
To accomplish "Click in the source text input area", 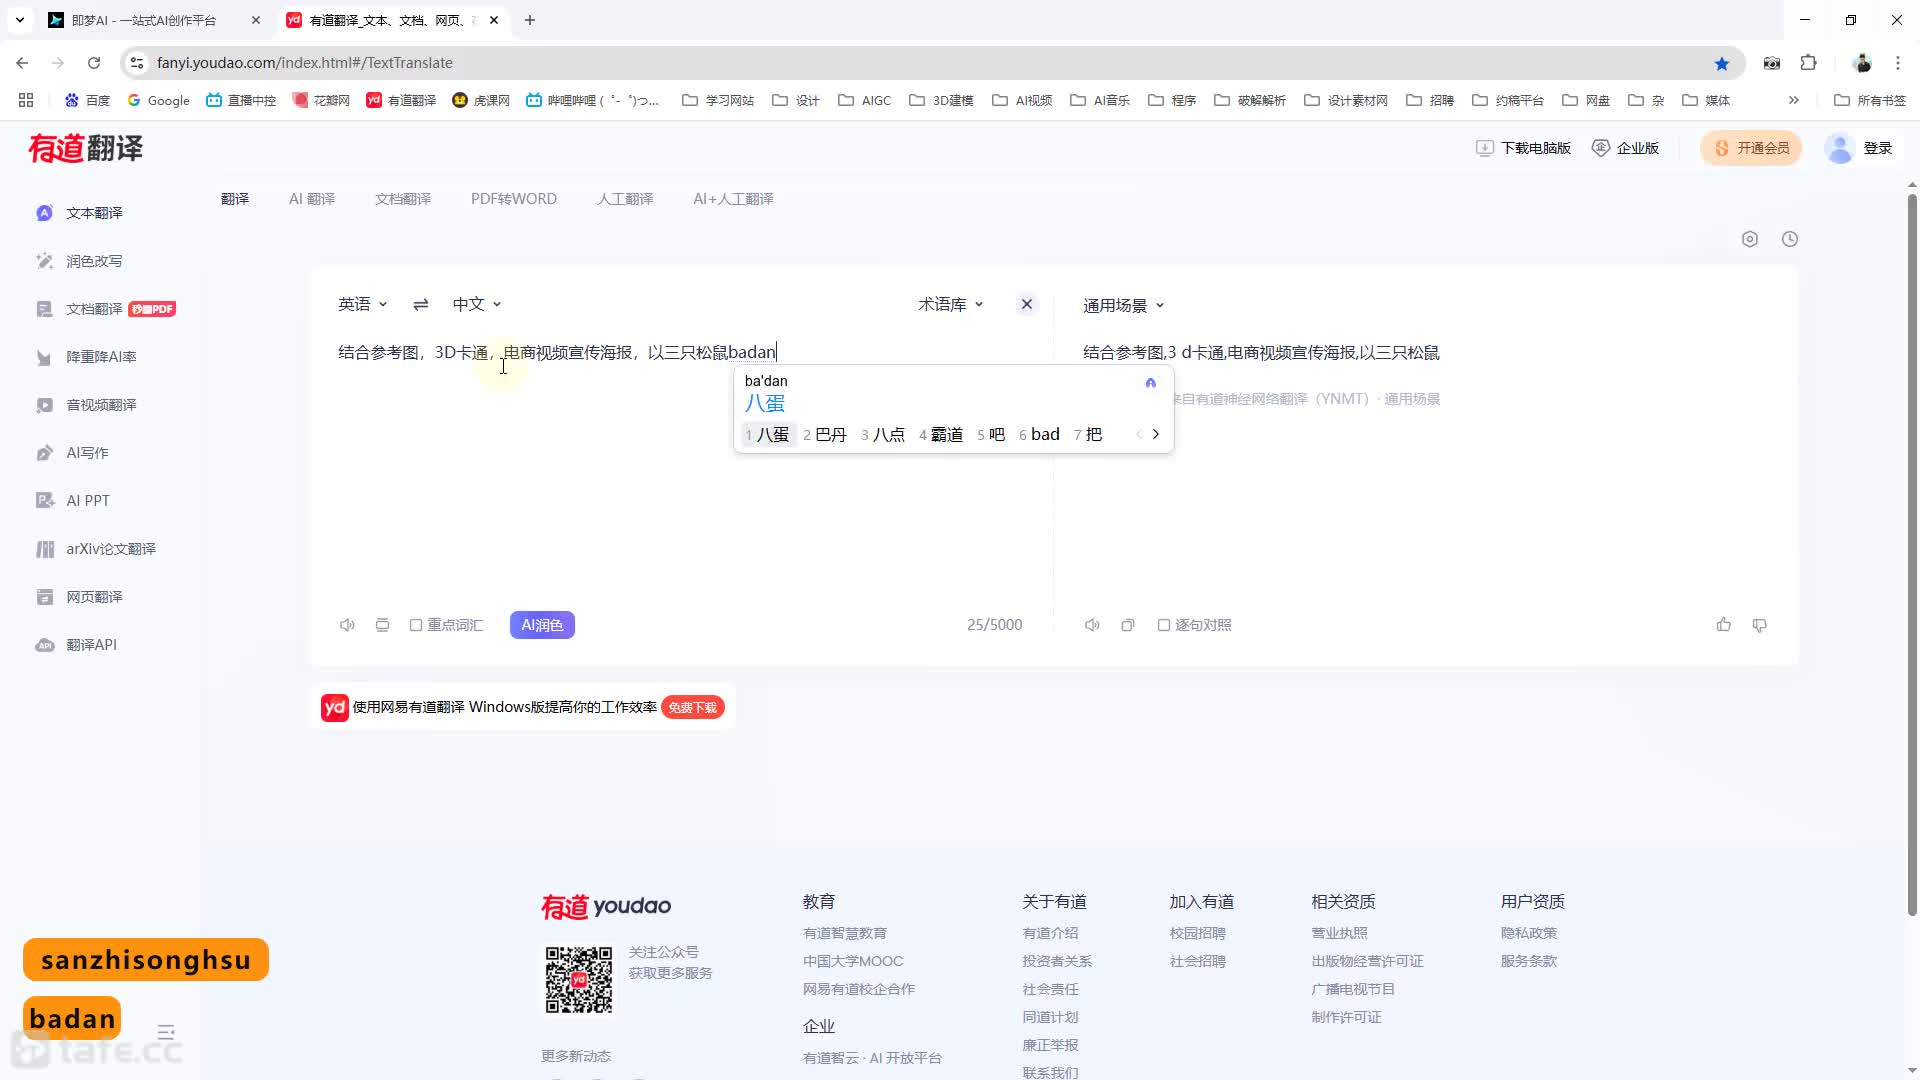I will [680, 470].
